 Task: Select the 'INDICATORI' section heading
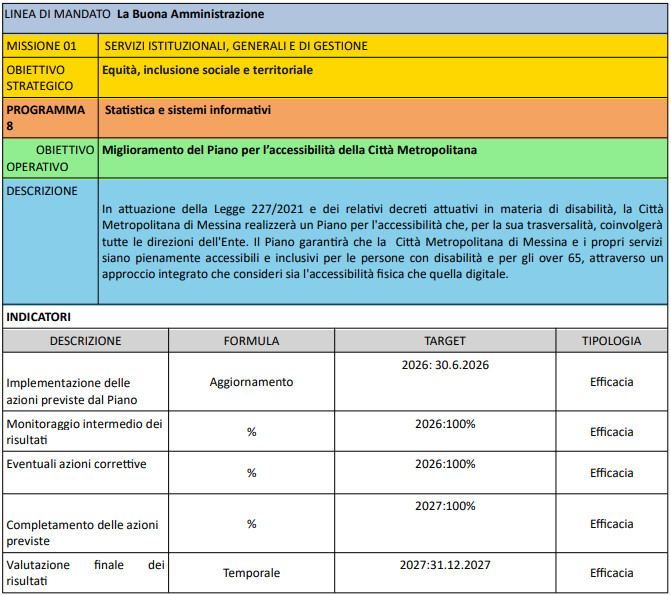39,317
